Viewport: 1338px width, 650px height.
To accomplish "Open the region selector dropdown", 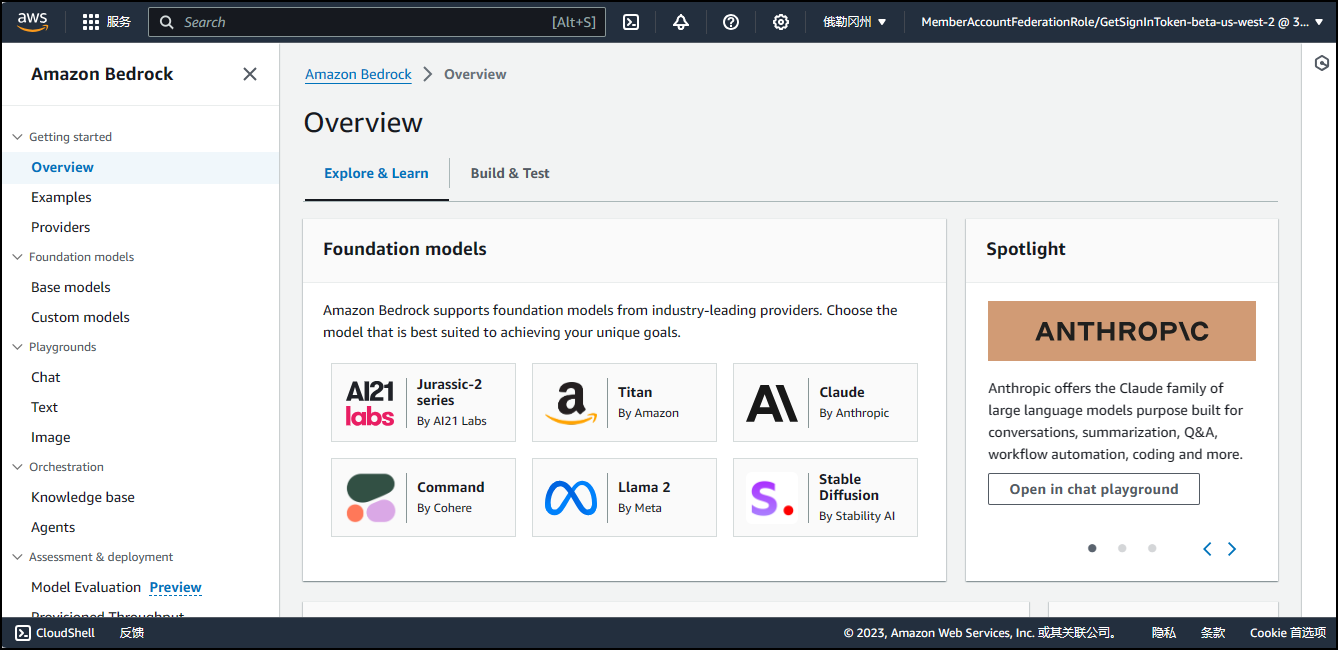I will (855, 22).
